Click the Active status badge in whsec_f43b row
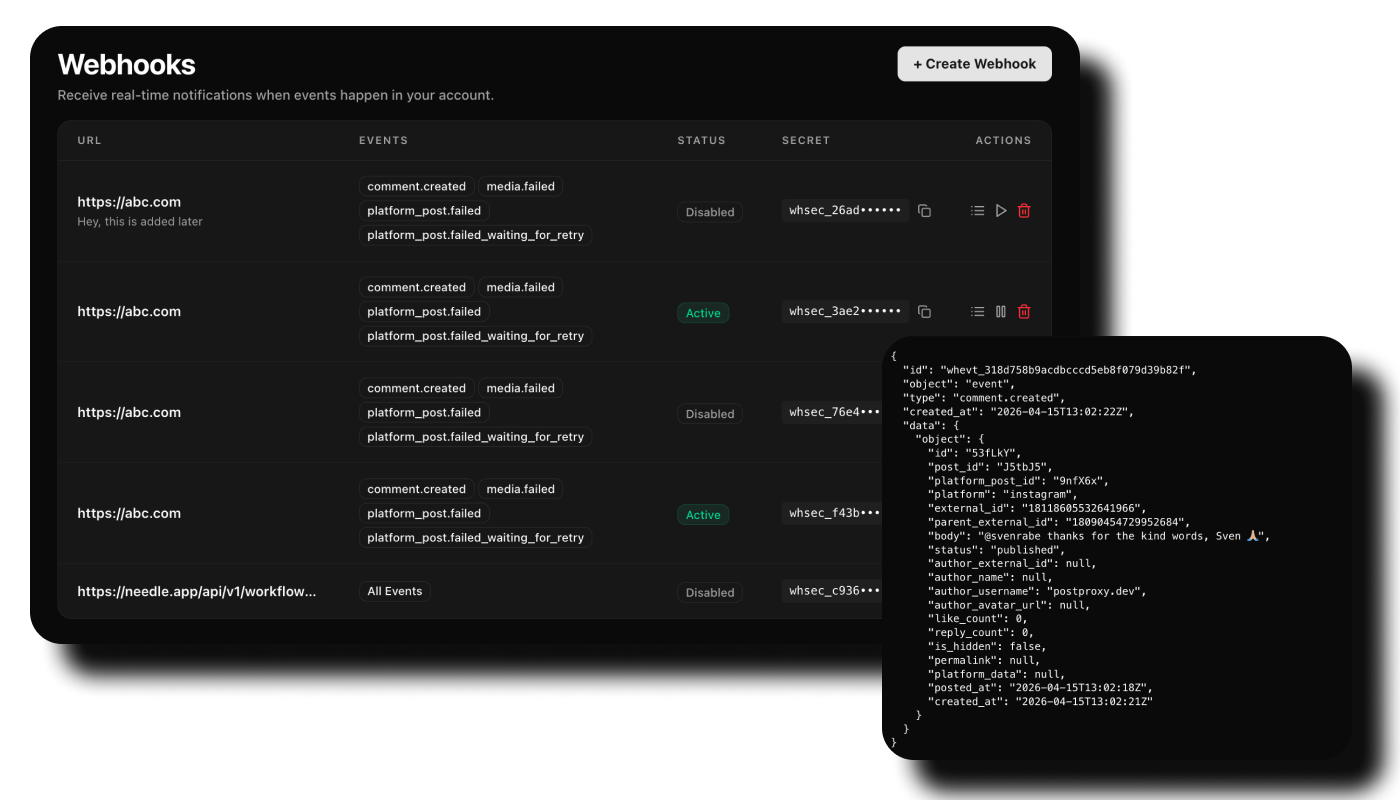1400x800 pixels. point(703,515)
